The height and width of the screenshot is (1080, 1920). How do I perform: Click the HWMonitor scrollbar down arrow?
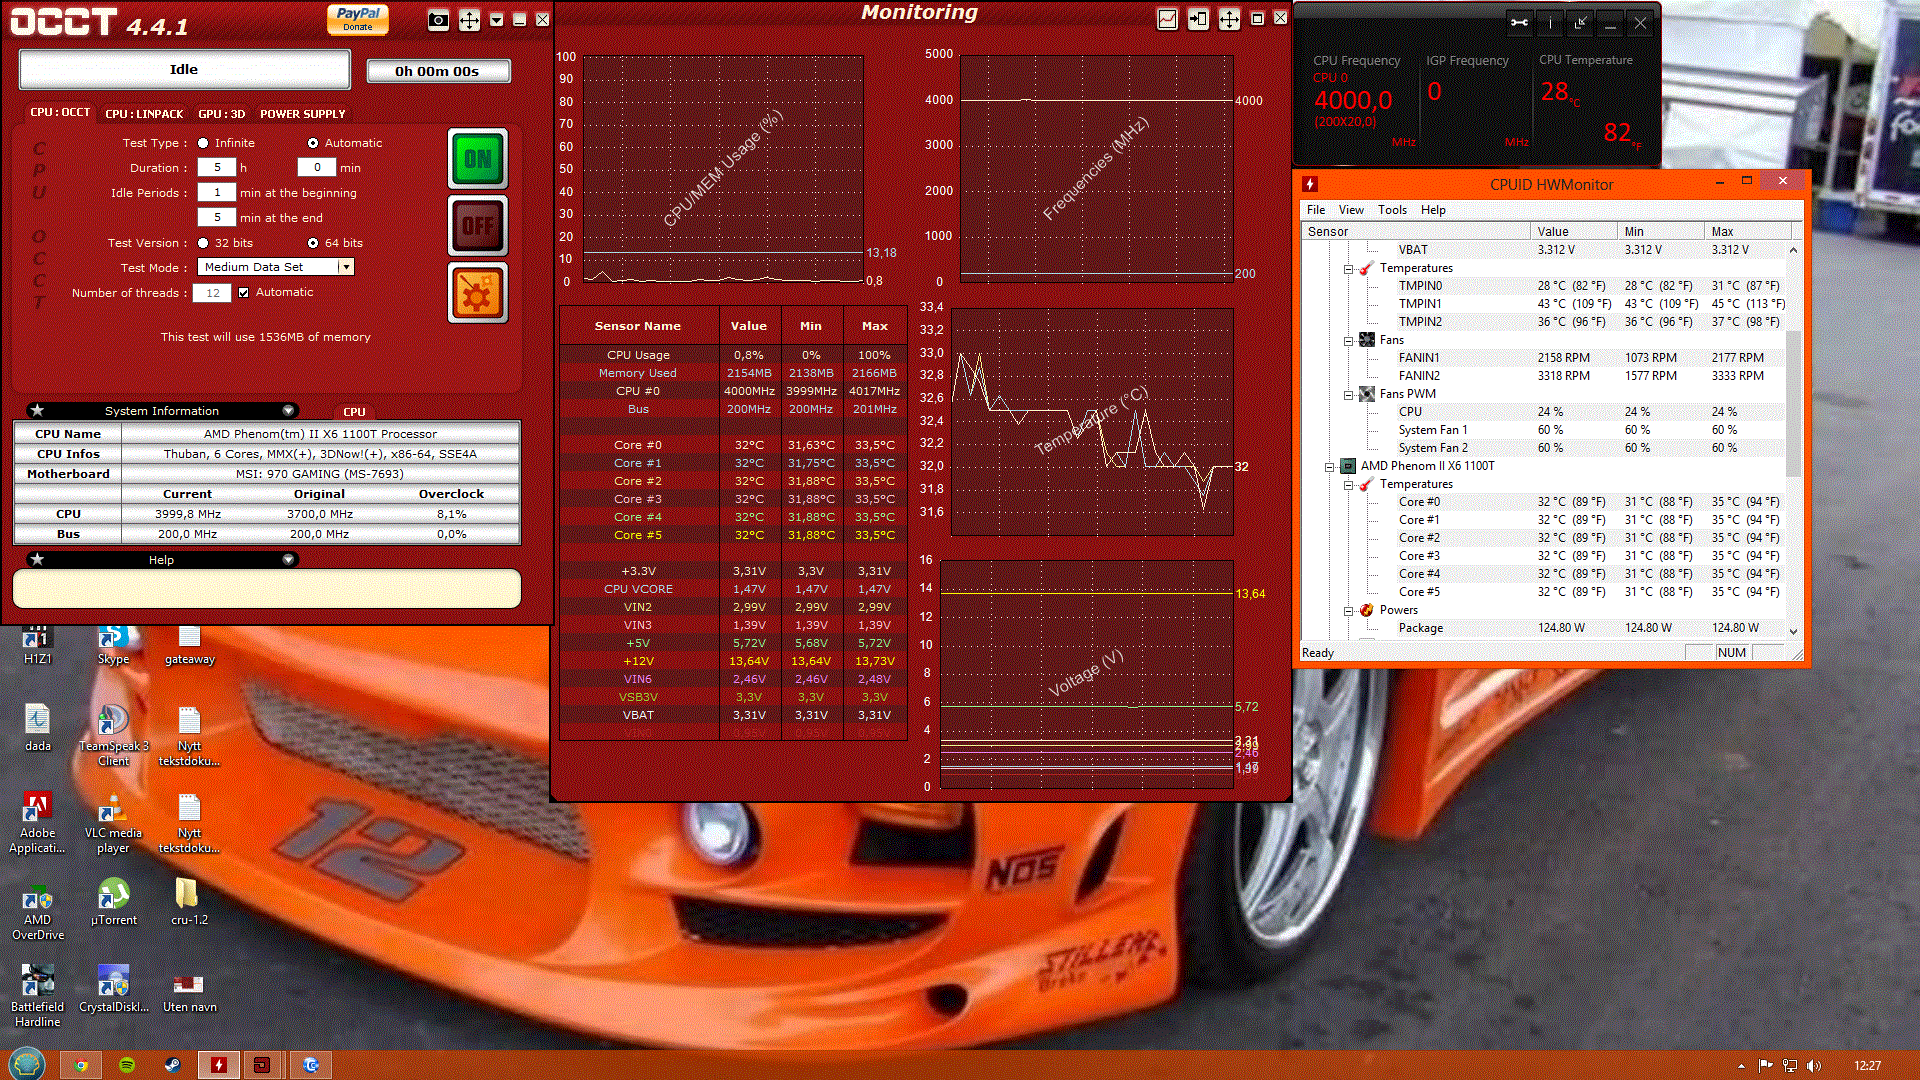pyautogui.click(x=1793, y=631)
